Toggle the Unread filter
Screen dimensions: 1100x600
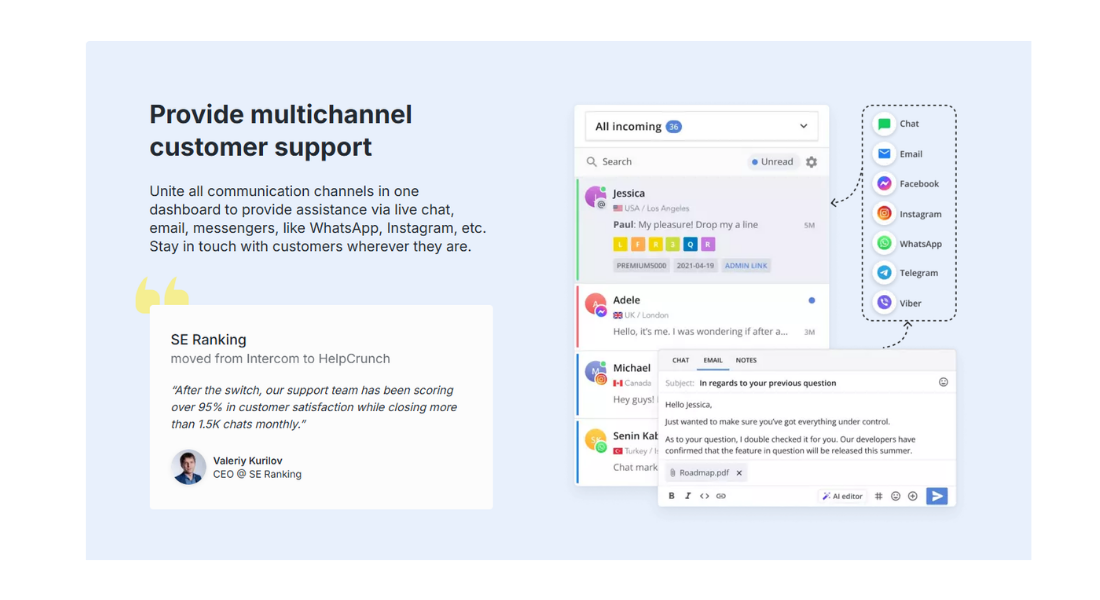coord(772,161)
